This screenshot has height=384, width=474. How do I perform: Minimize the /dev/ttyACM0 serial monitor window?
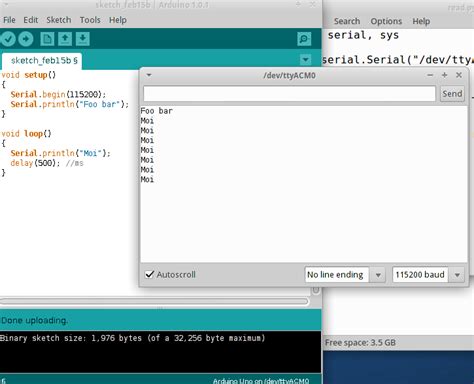point(430,75)
